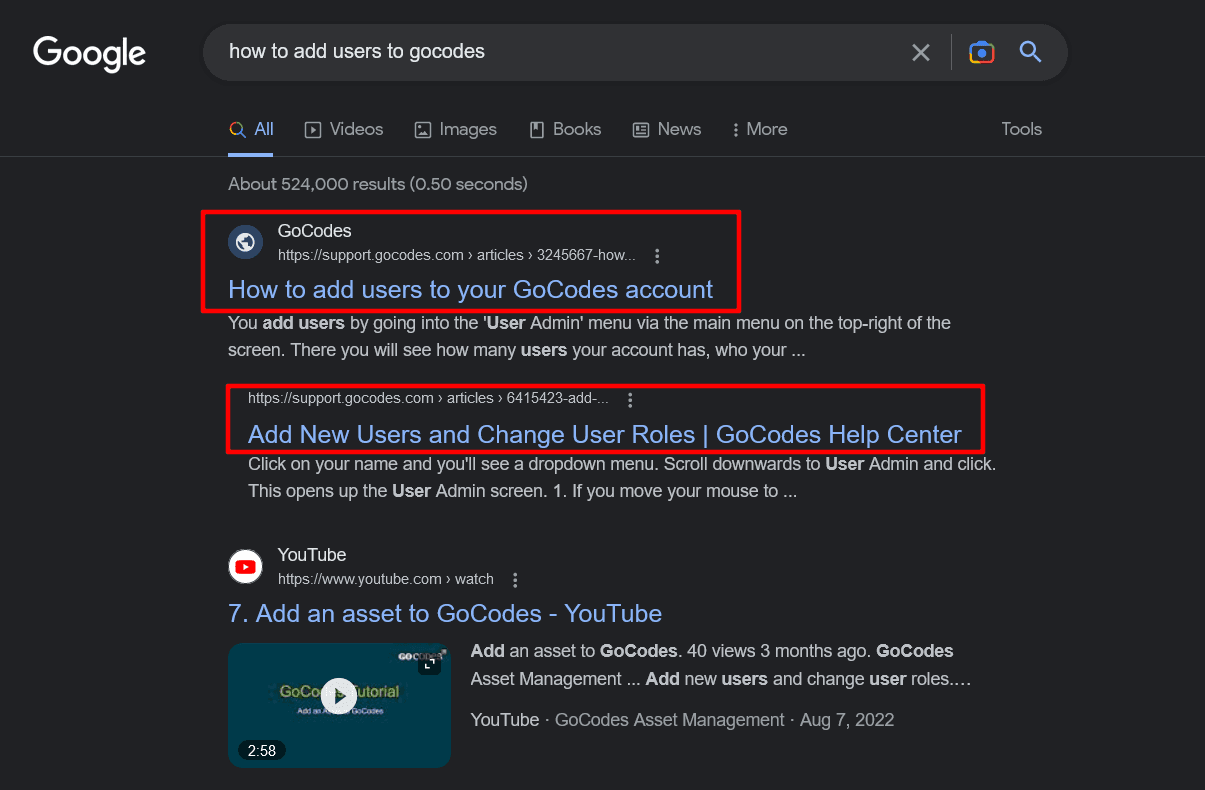
Task: Click the YouTube favicon icon
Action: [x=245, y=566]
